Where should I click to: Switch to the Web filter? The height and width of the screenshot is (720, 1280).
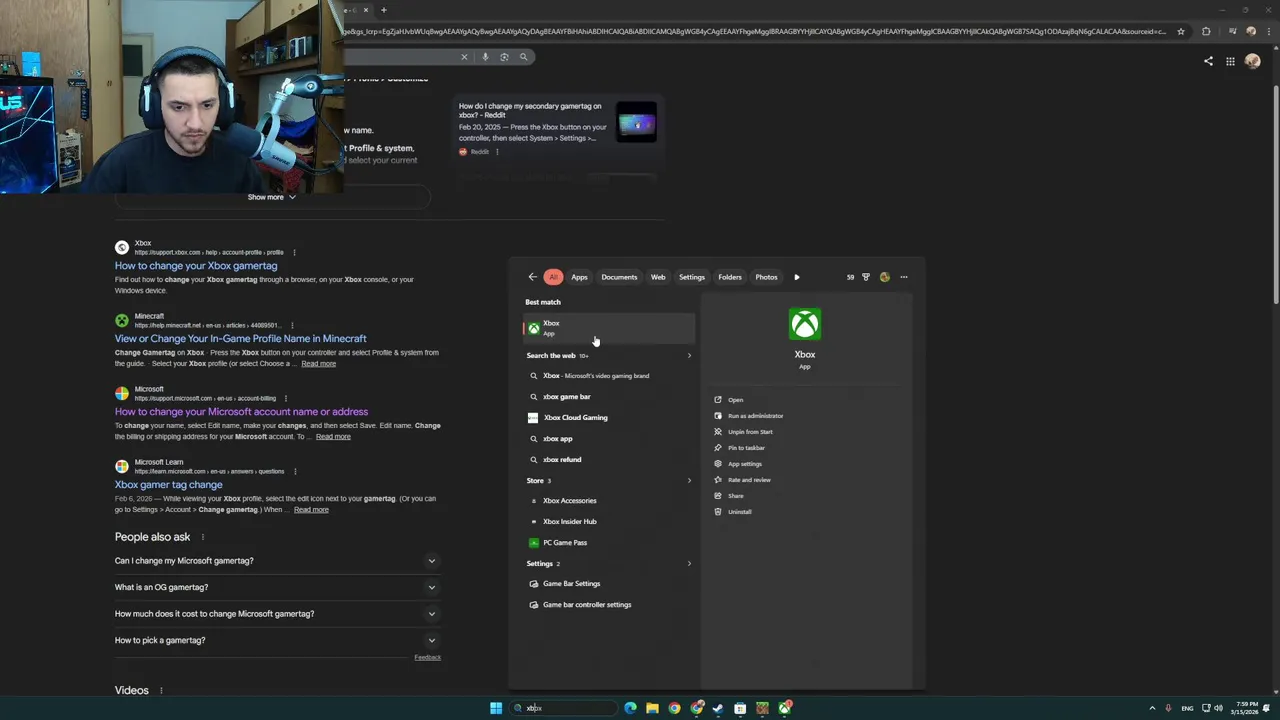point(658,277)
